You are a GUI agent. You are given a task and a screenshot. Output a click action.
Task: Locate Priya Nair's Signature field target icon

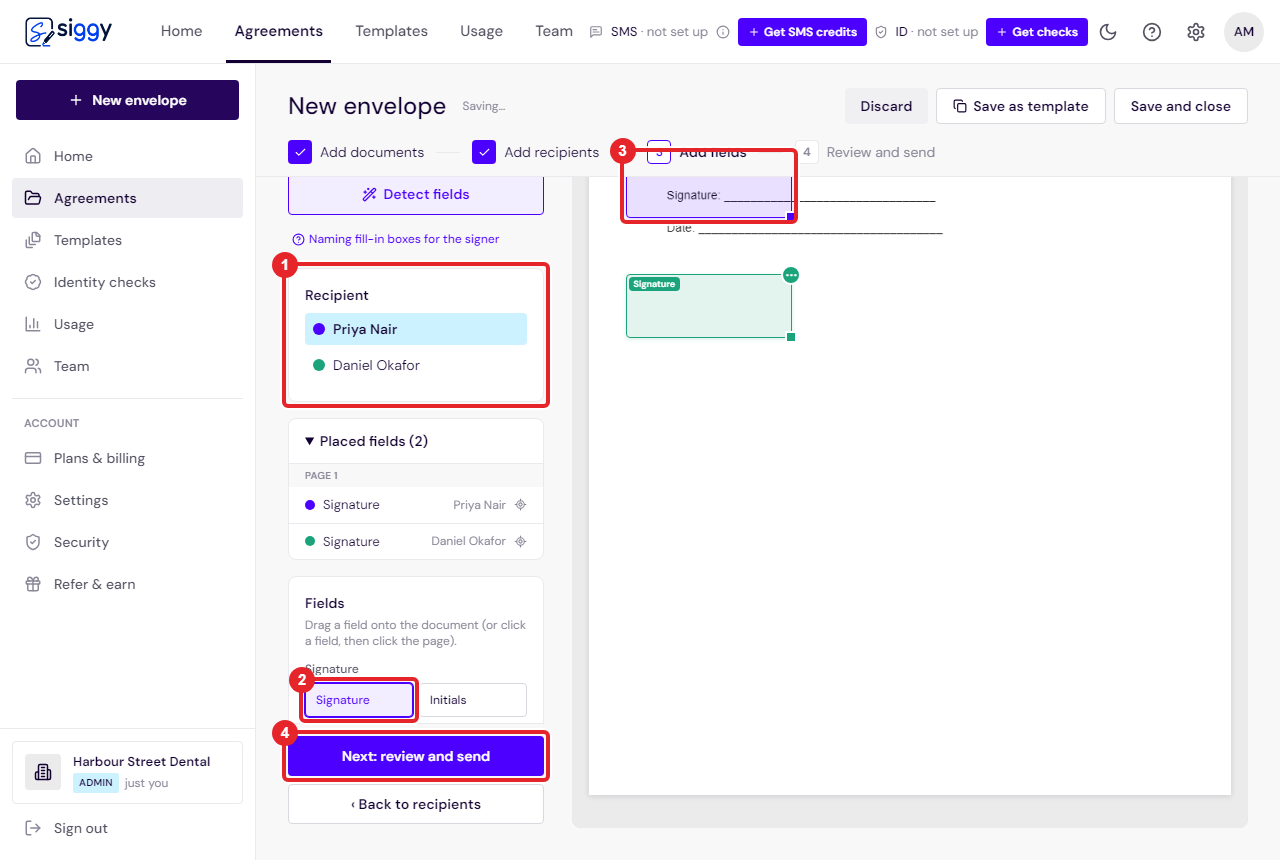click(x=520, y=505)
